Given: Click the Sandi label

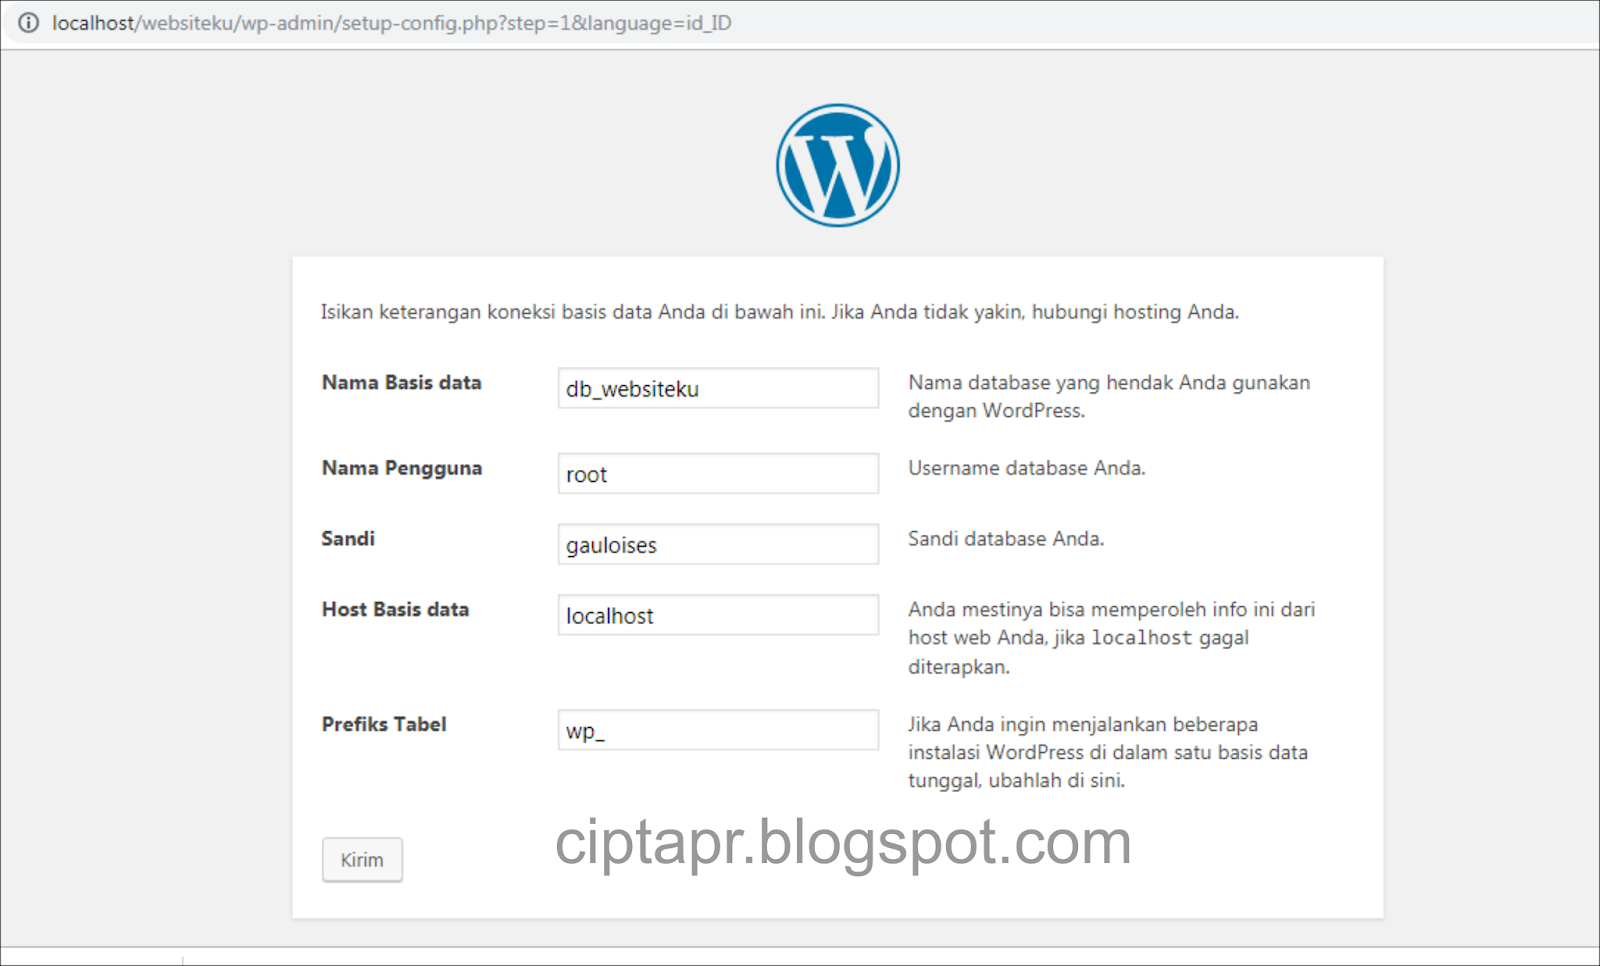Looking at the screenshot, I should 347,538.
